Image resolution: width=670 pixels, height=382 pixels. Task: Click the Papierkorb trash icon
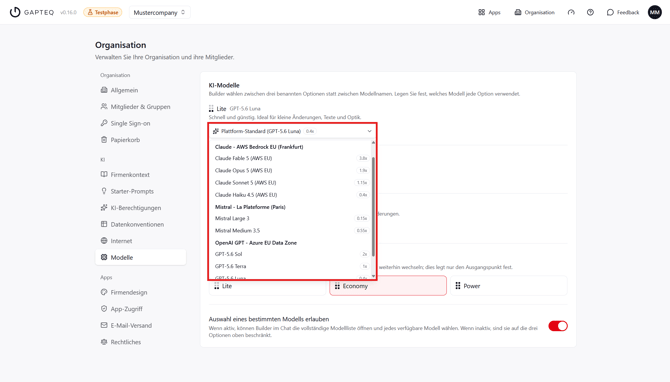[104, 139]
